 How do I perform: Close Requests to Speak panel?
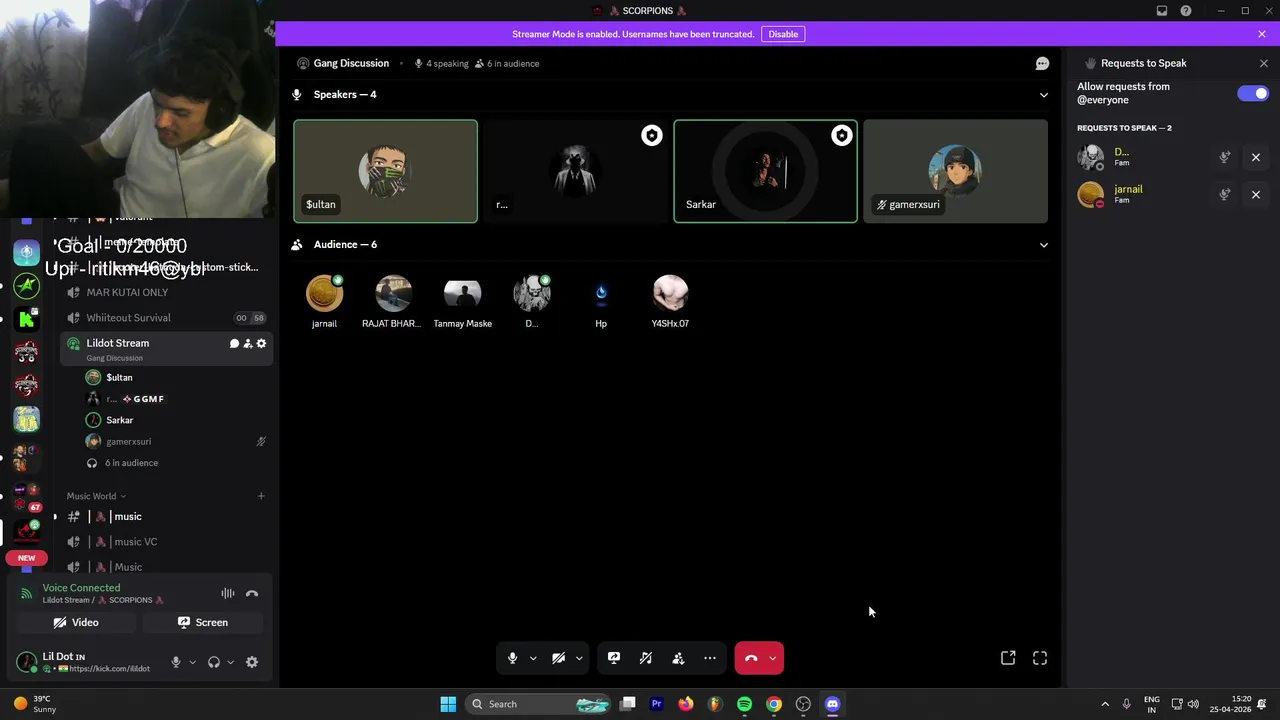point(1264,63)
